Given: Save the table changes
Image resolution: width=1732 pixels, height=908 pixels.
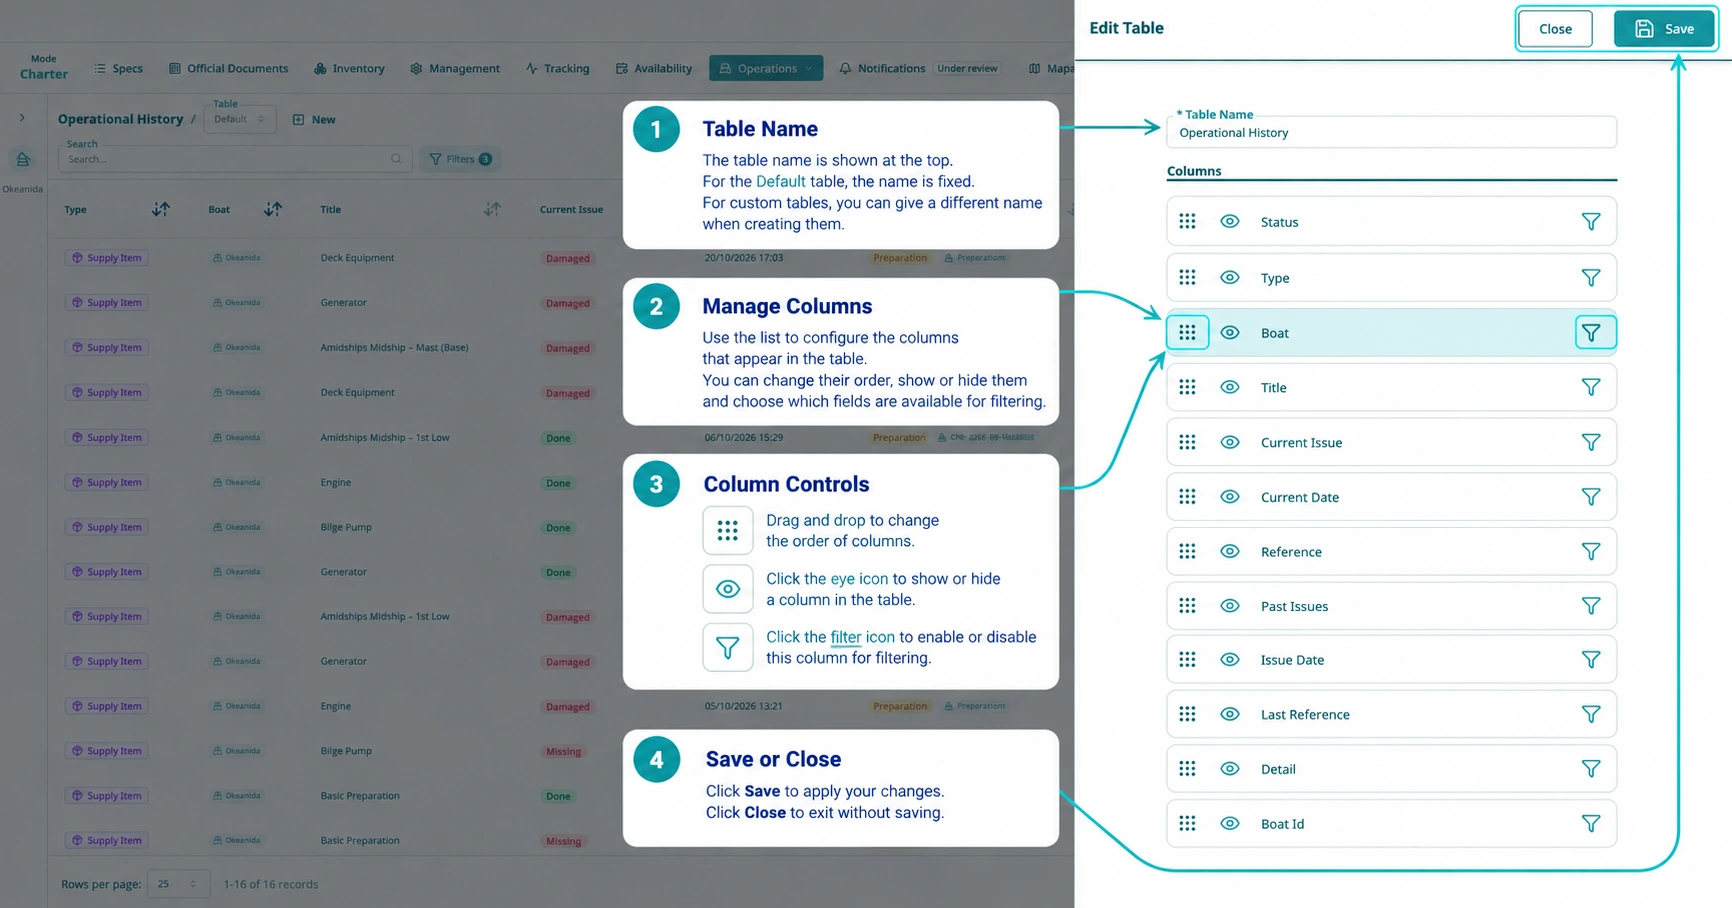Looking at the screenshot, I should pos(1664,29).
